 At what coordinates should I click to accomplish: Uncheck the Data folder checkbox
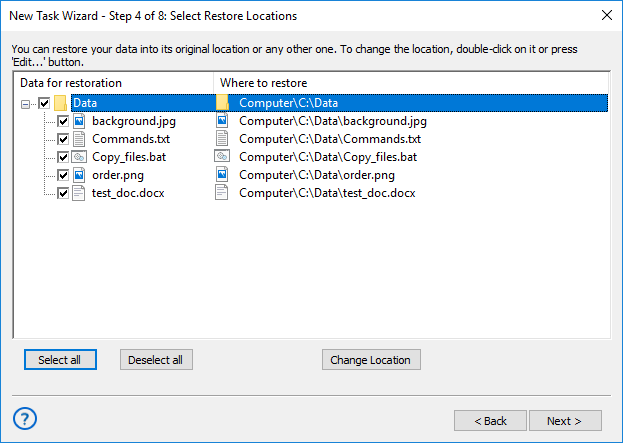[43, 103]
